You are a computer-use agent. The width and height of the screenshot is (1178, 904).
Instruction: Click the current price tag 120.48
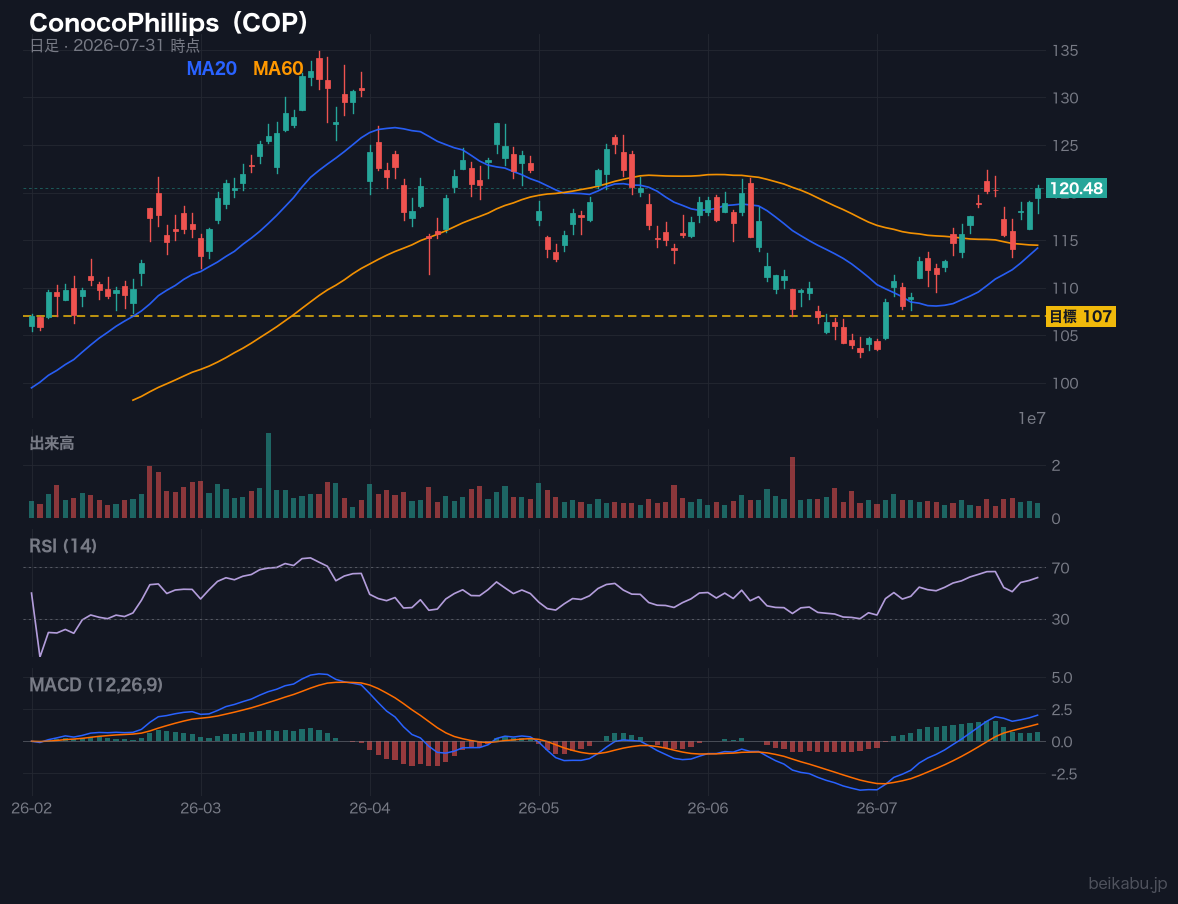[1076, 189]
